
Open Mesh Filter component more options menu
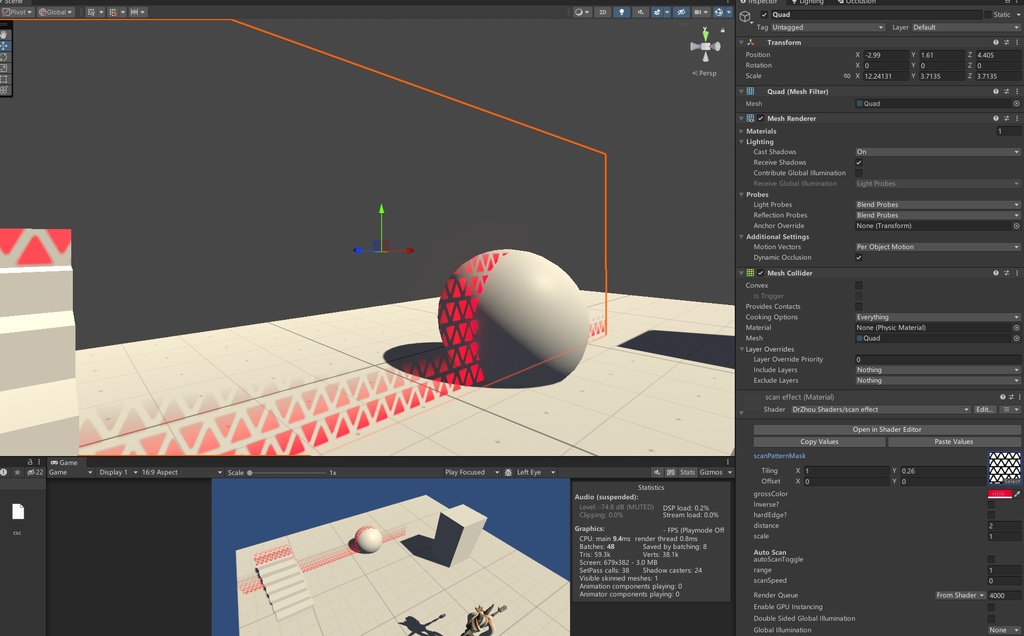point(1017,91)
